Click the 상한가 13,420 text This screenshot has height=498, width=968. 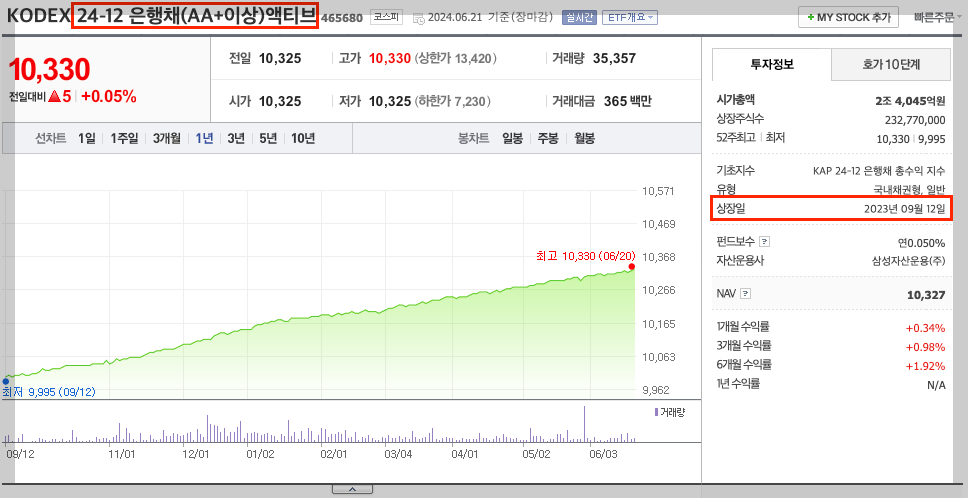(456, 59)
